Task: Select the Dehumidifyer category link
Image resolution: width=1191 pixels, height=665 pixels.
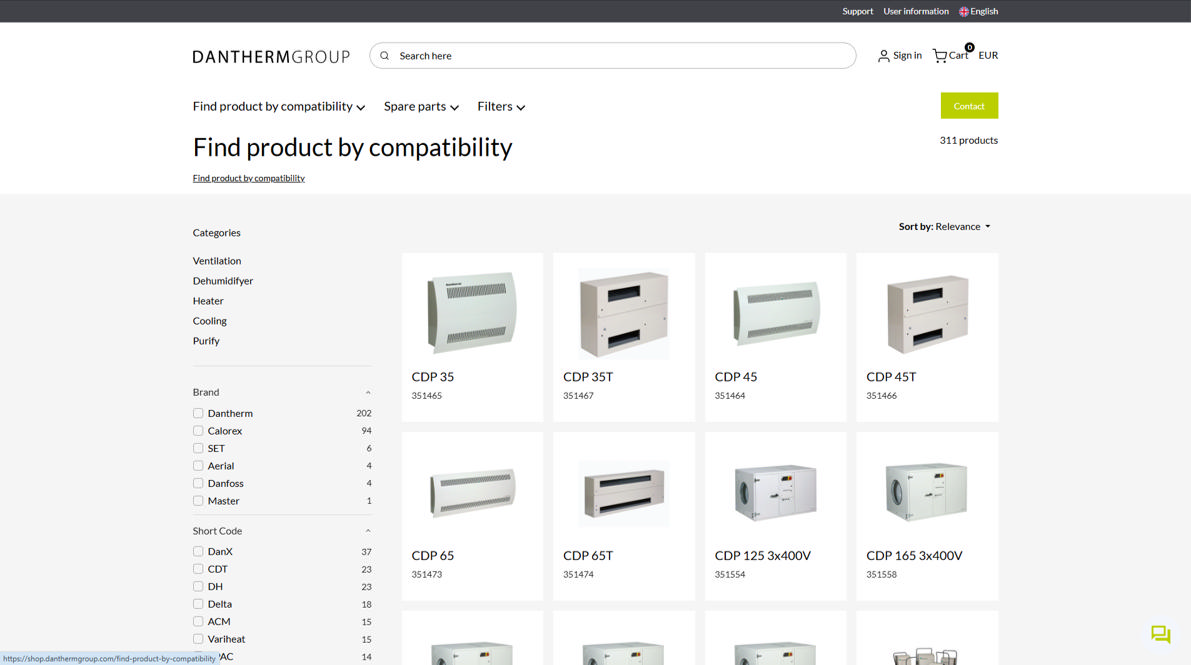Action: click(x=223, y=281)
